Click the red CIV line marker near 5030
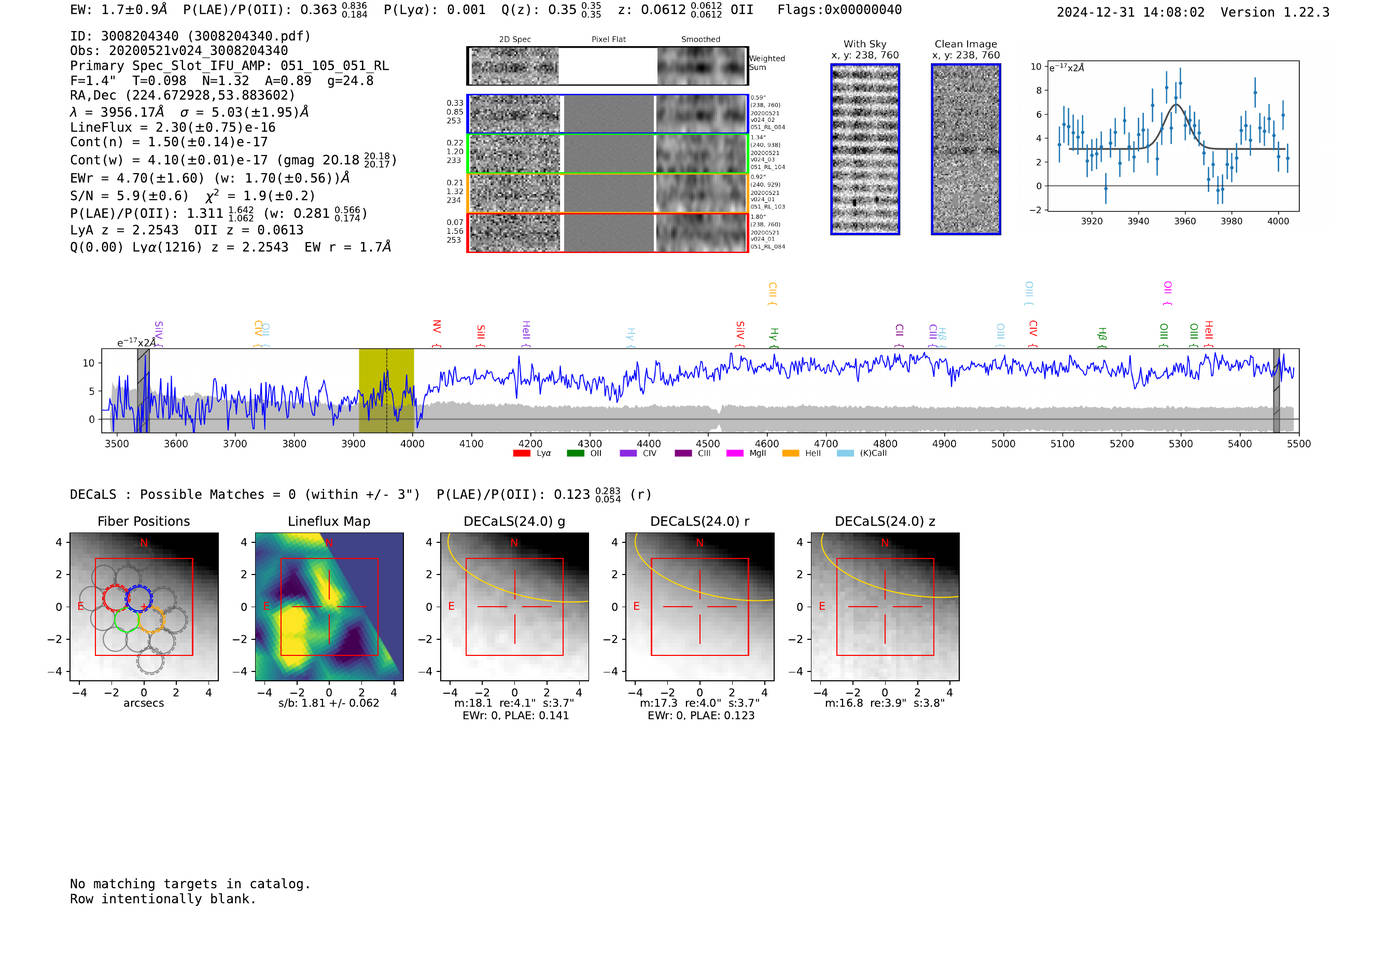The height and width of the screenshot is (953, 1400). coord(1033,334)
